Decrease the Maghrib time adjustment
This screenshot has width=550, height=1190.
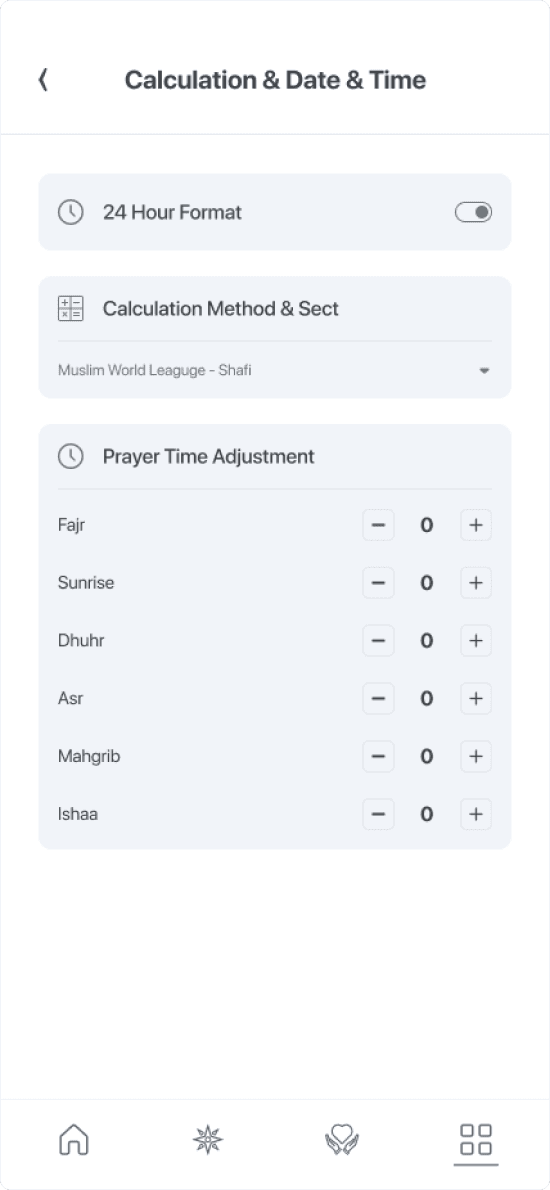(x=378, y=756)
